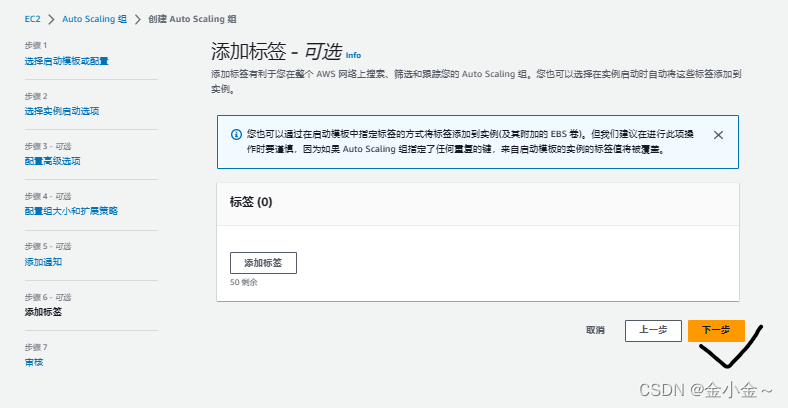
Task: Go to Auto Scaling 组 breadcrumb
Action: tap(94, 19)
